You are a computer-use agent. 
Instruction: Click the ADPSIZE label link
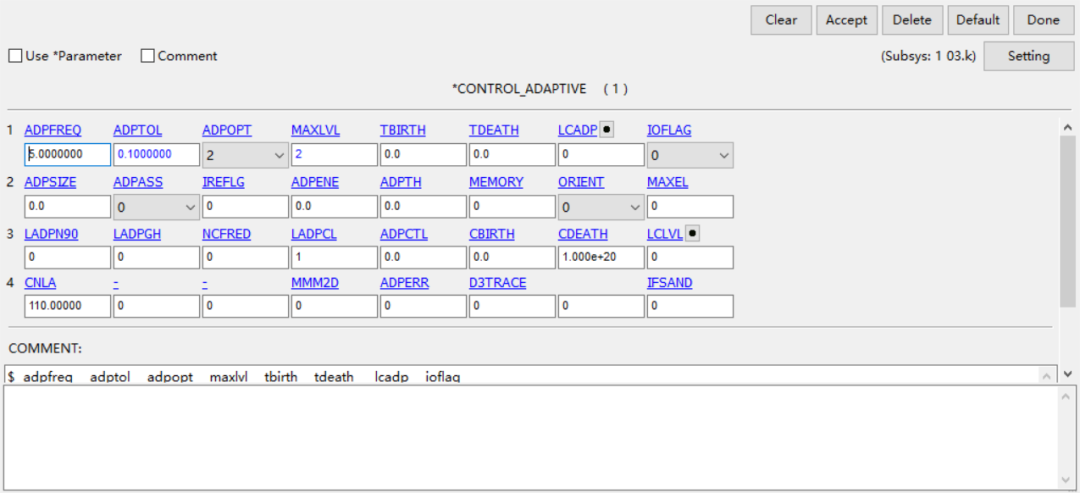pyautogui.click(x=50, y=182)
